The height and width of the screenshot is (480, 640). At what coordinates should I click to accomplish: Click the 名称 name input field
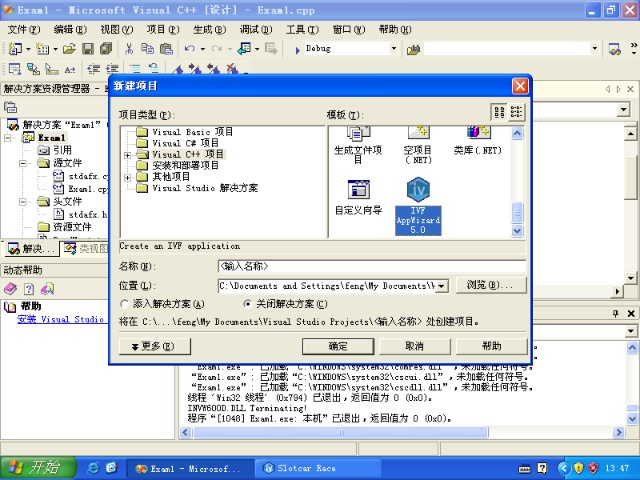point(372,267)
